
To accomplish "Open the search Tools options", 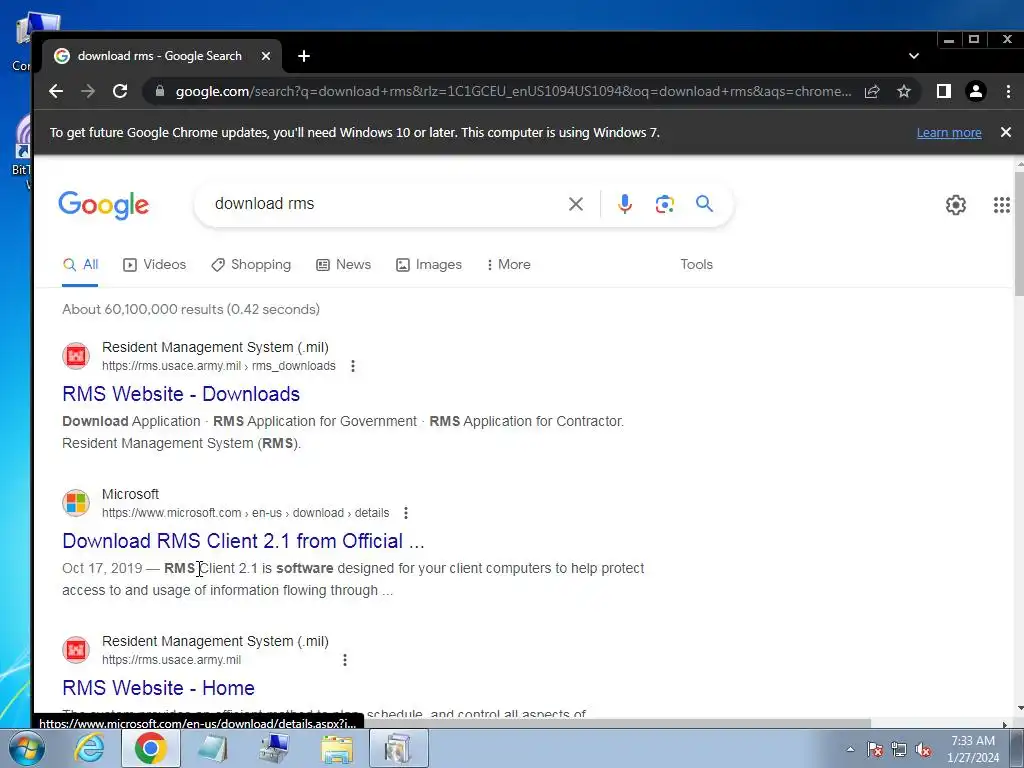I will [696, 264].
